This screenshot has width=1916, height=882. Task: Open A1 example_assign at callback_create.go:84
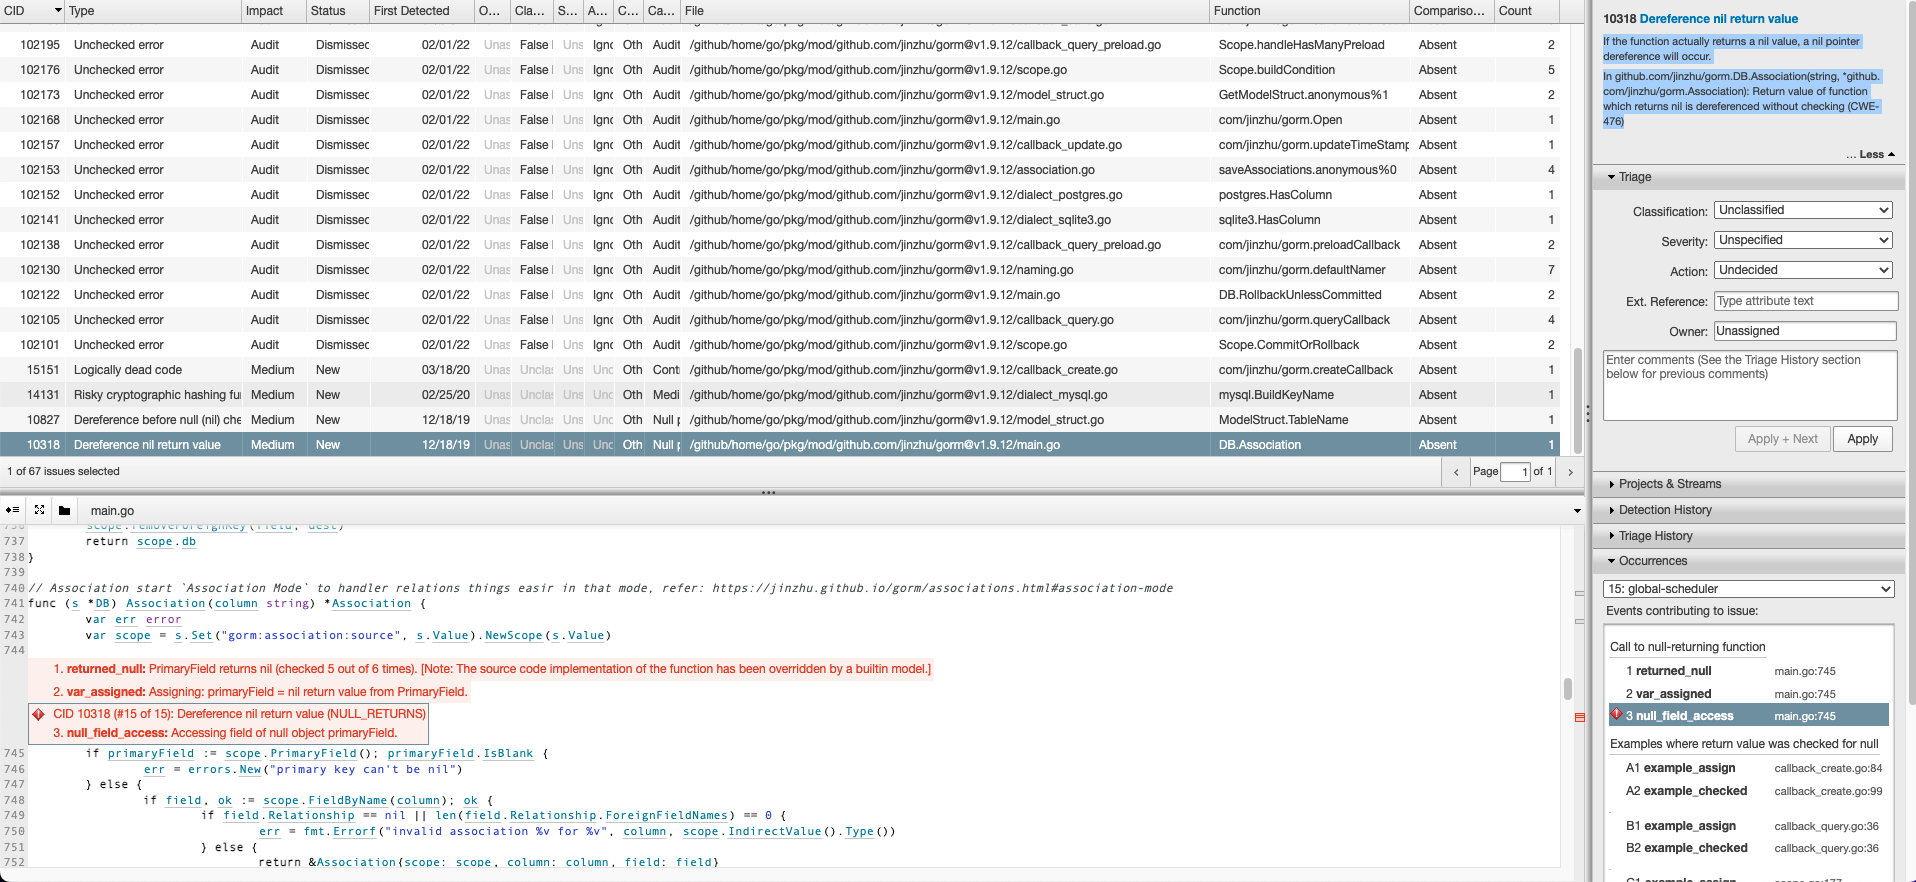[1748, 768]
